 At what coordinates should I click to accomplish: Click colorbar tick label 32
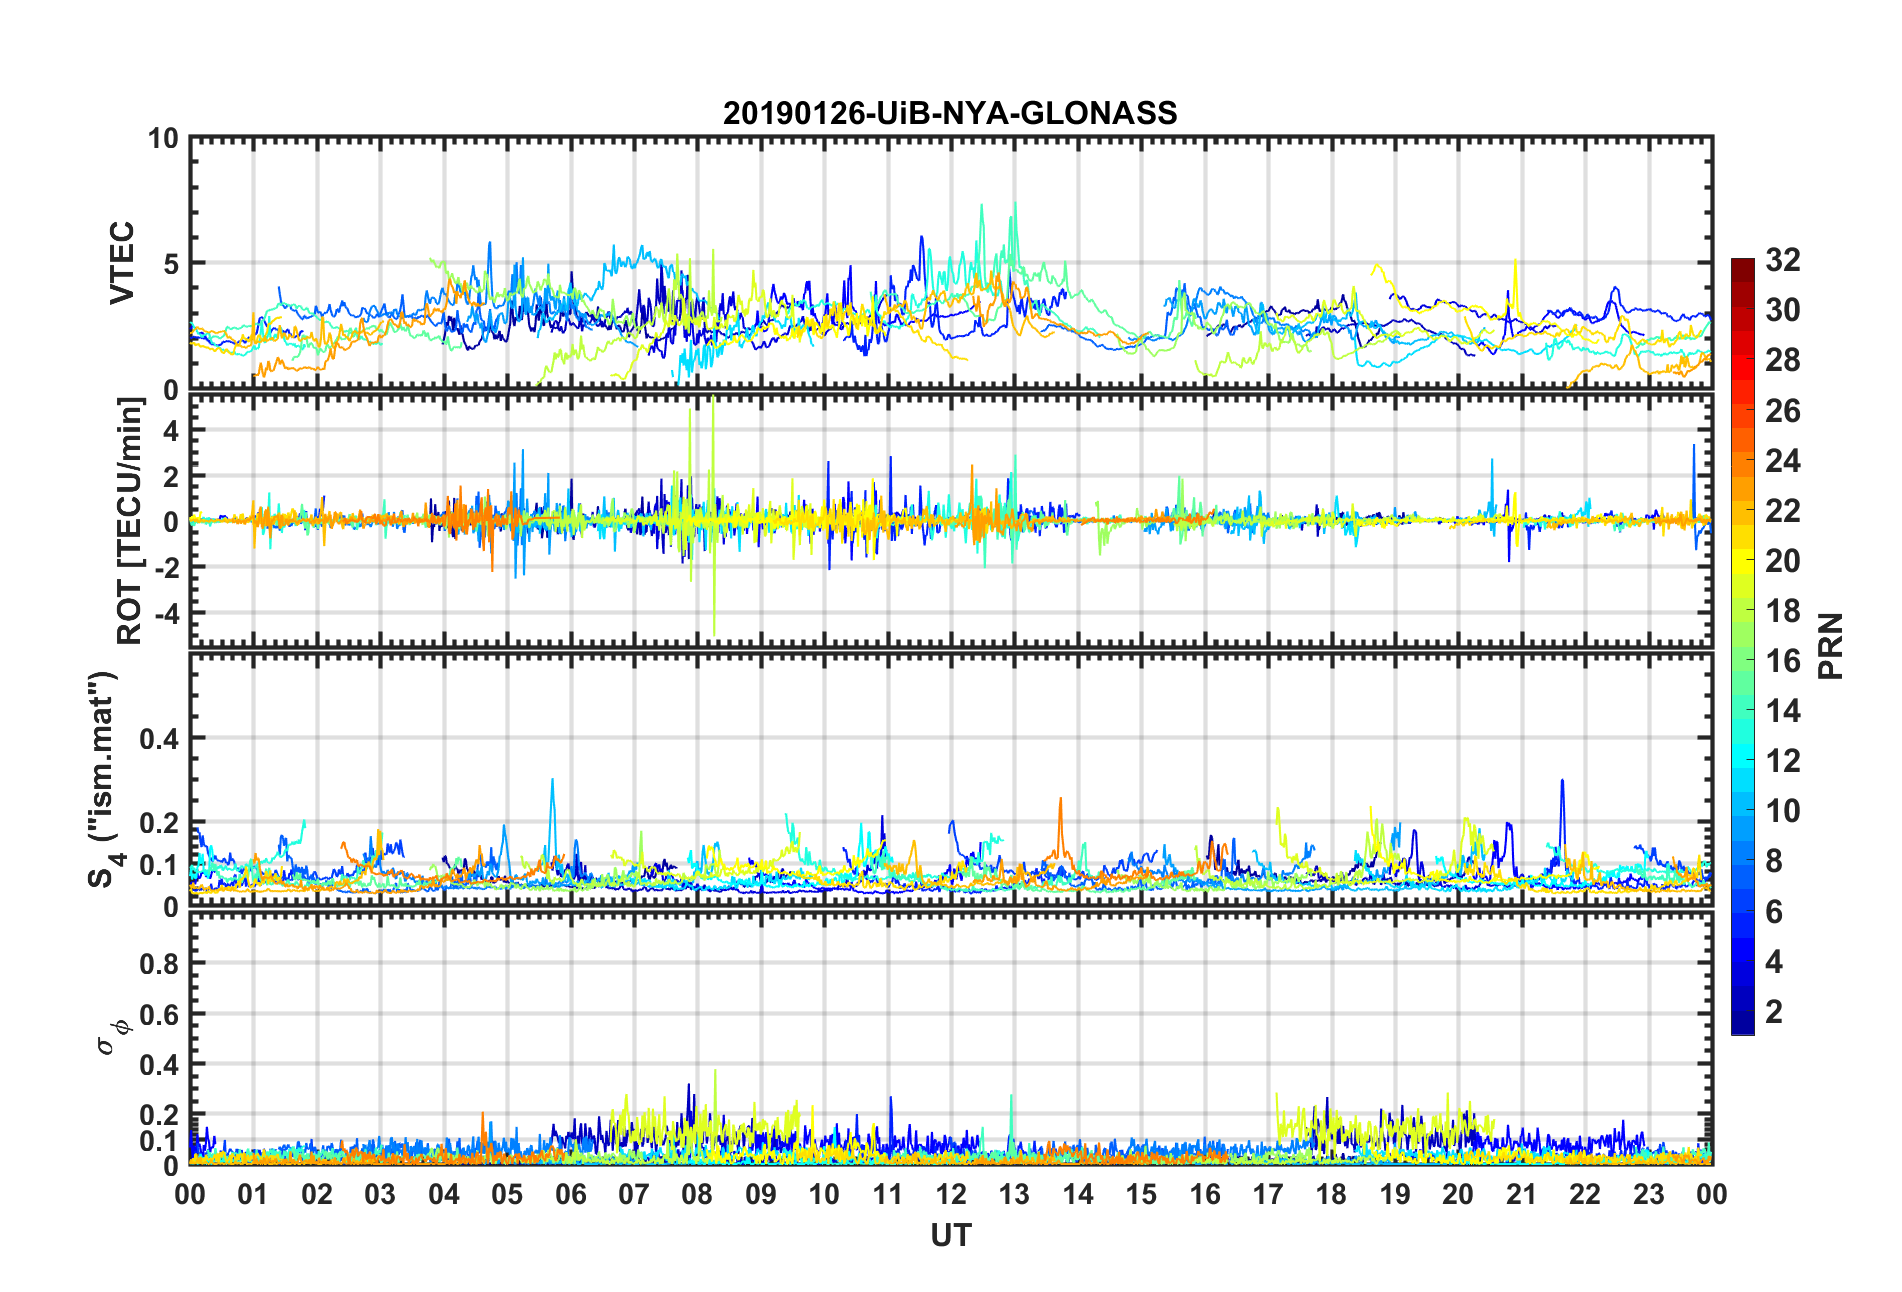pyautogui.click(x=1783, y=260)
